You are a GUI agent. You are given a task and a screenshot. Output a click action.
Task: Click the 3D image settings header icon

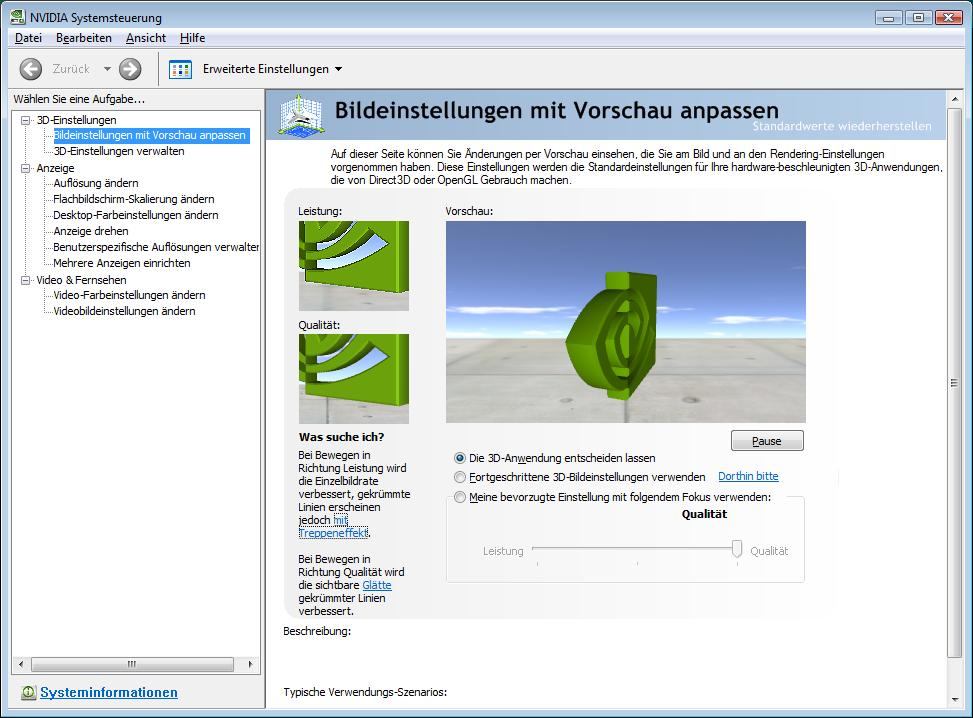(302, 115)
